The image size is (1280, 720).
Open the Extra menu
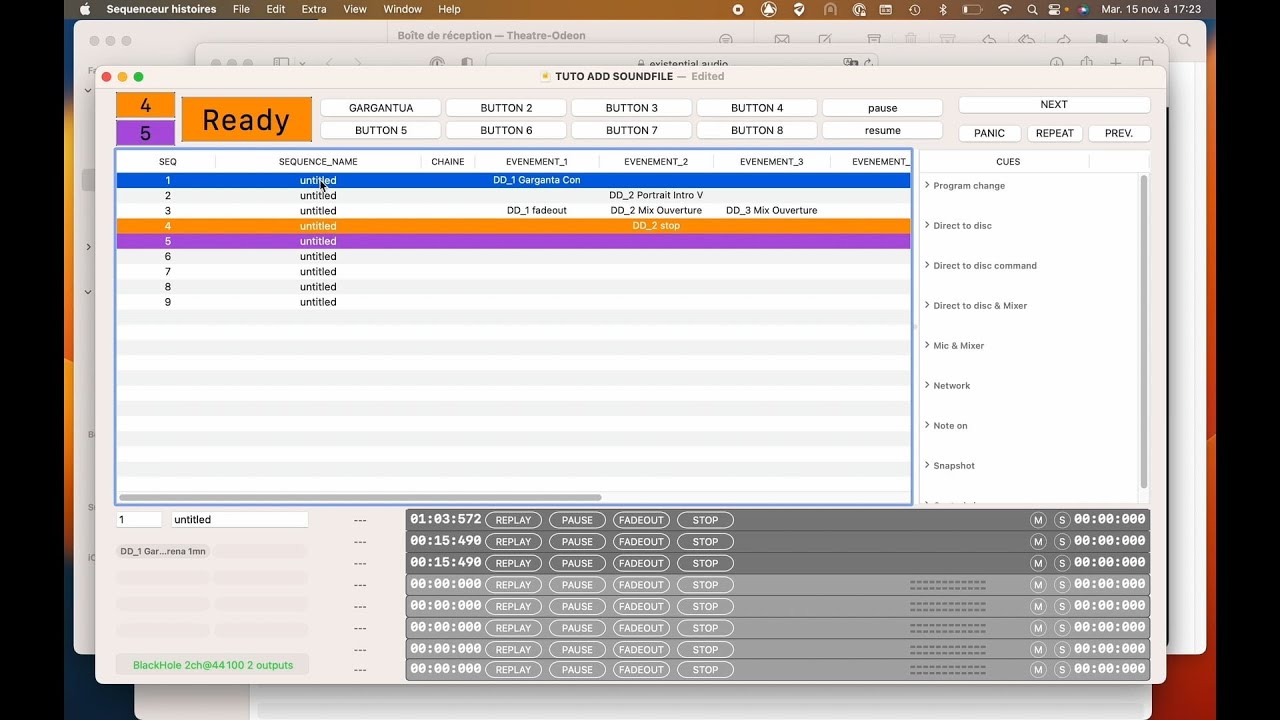coord(314,9)
